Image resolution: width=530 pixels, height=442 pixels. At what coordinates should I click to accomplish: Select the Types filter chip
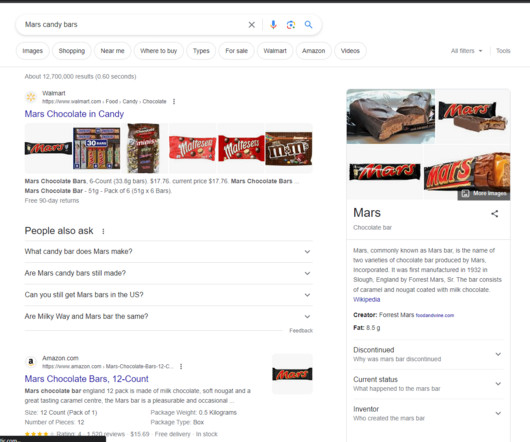point(201,51)
